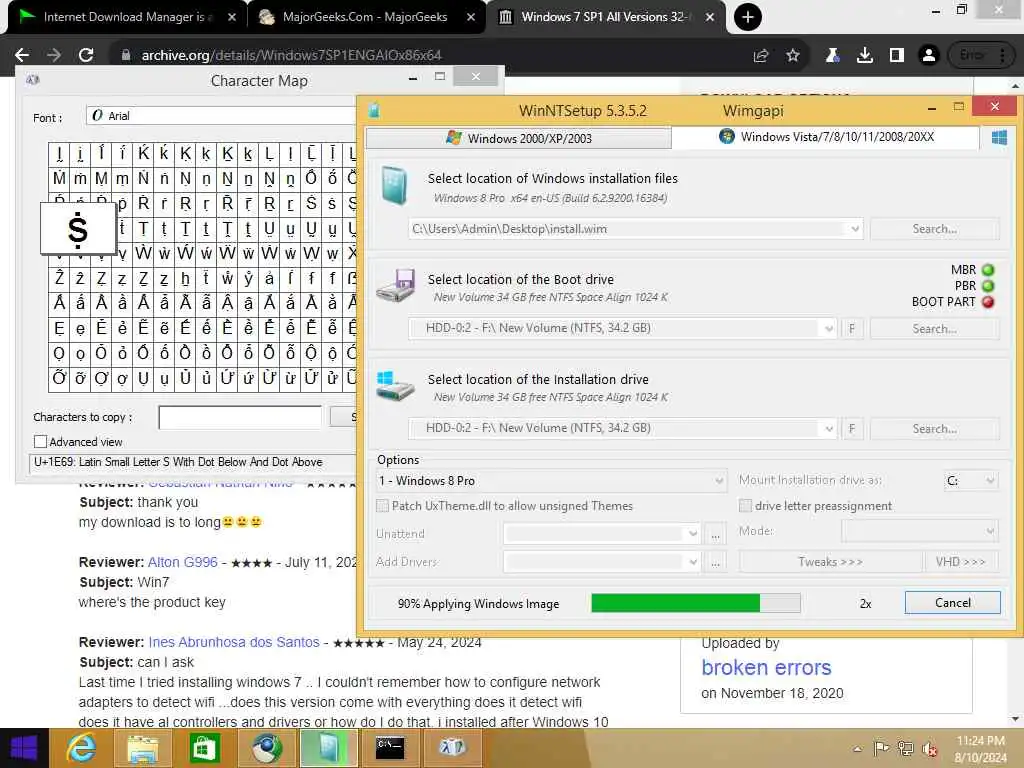Click the archive.org address bar
The image size is (1024, 768).
pyautogui.click(x=431, y=56)
